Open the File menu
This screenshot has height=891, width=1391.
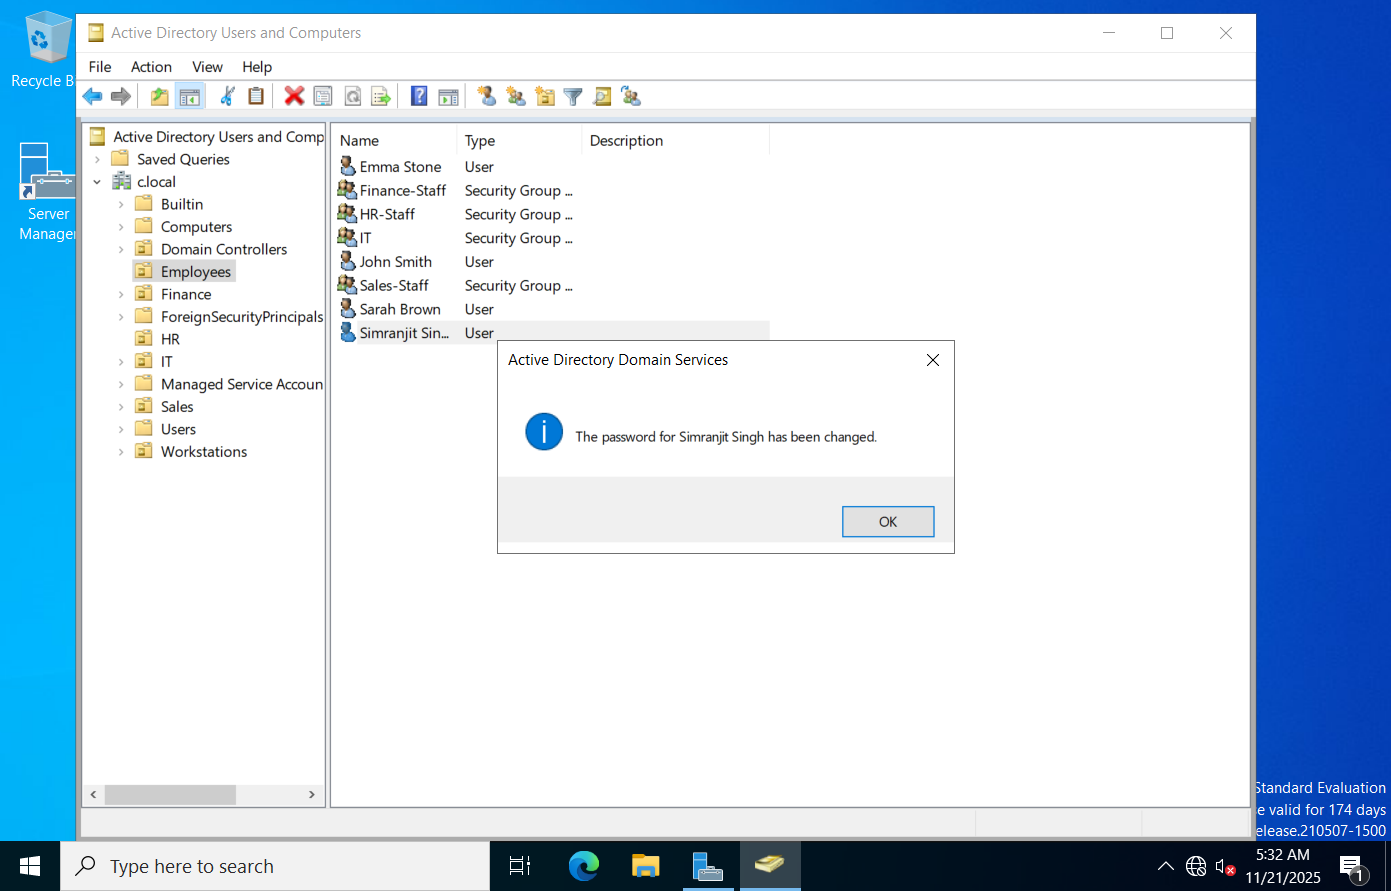pyautogui.click(x=100, y=67)
